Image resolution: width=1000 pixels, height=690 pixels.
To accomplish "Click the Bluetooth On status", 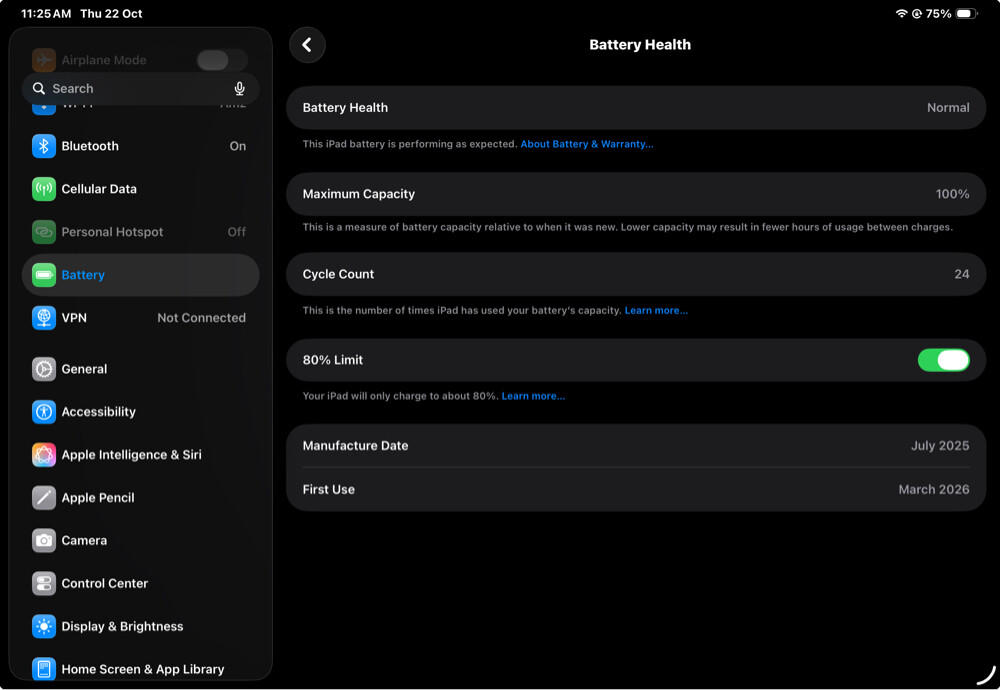I will click(238, 146).
